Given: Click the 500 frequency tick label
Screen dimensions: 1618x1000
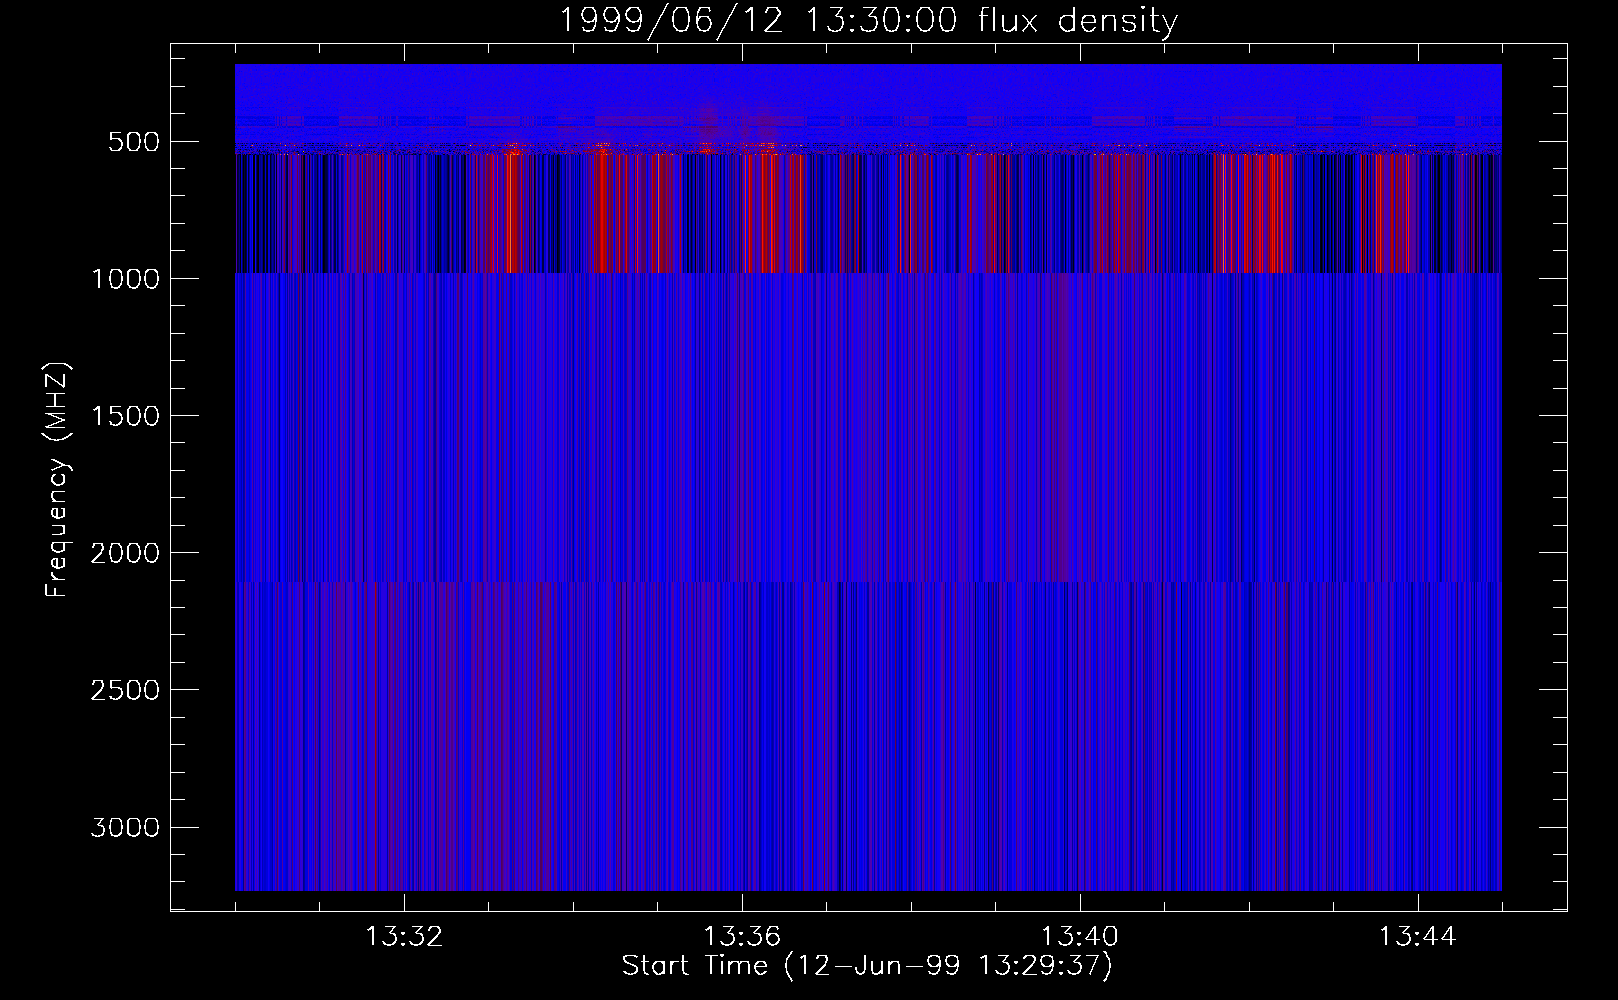Looking at the screenshot, I should pyautogui.click(x=134, y=142).
